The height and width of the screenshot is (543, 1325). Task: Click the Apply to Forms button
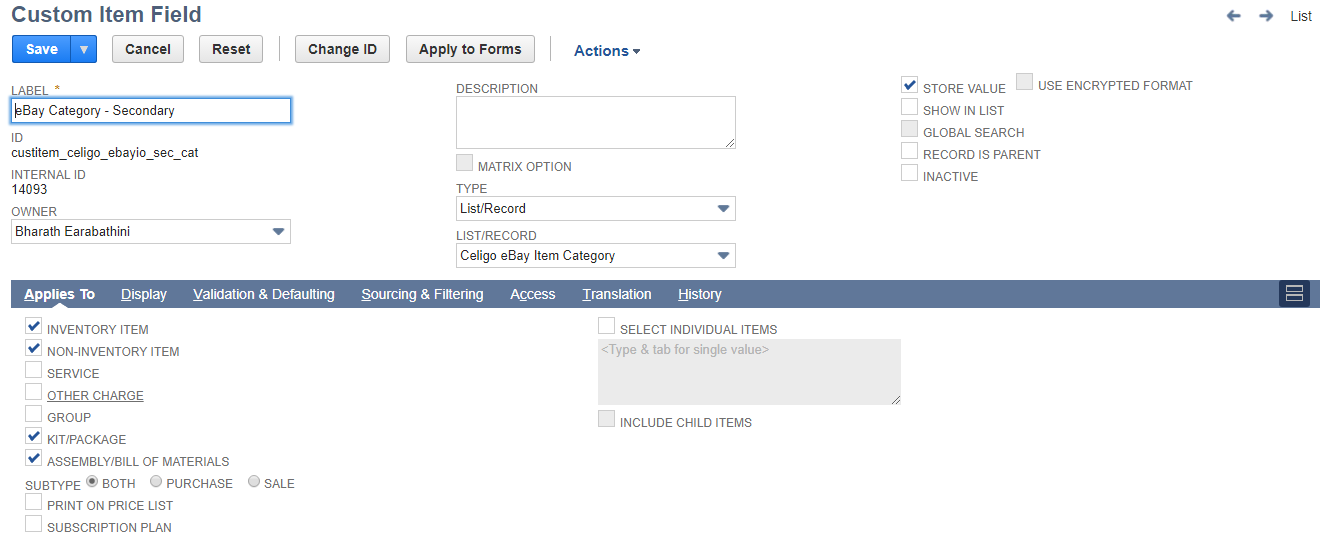[470, 49]
